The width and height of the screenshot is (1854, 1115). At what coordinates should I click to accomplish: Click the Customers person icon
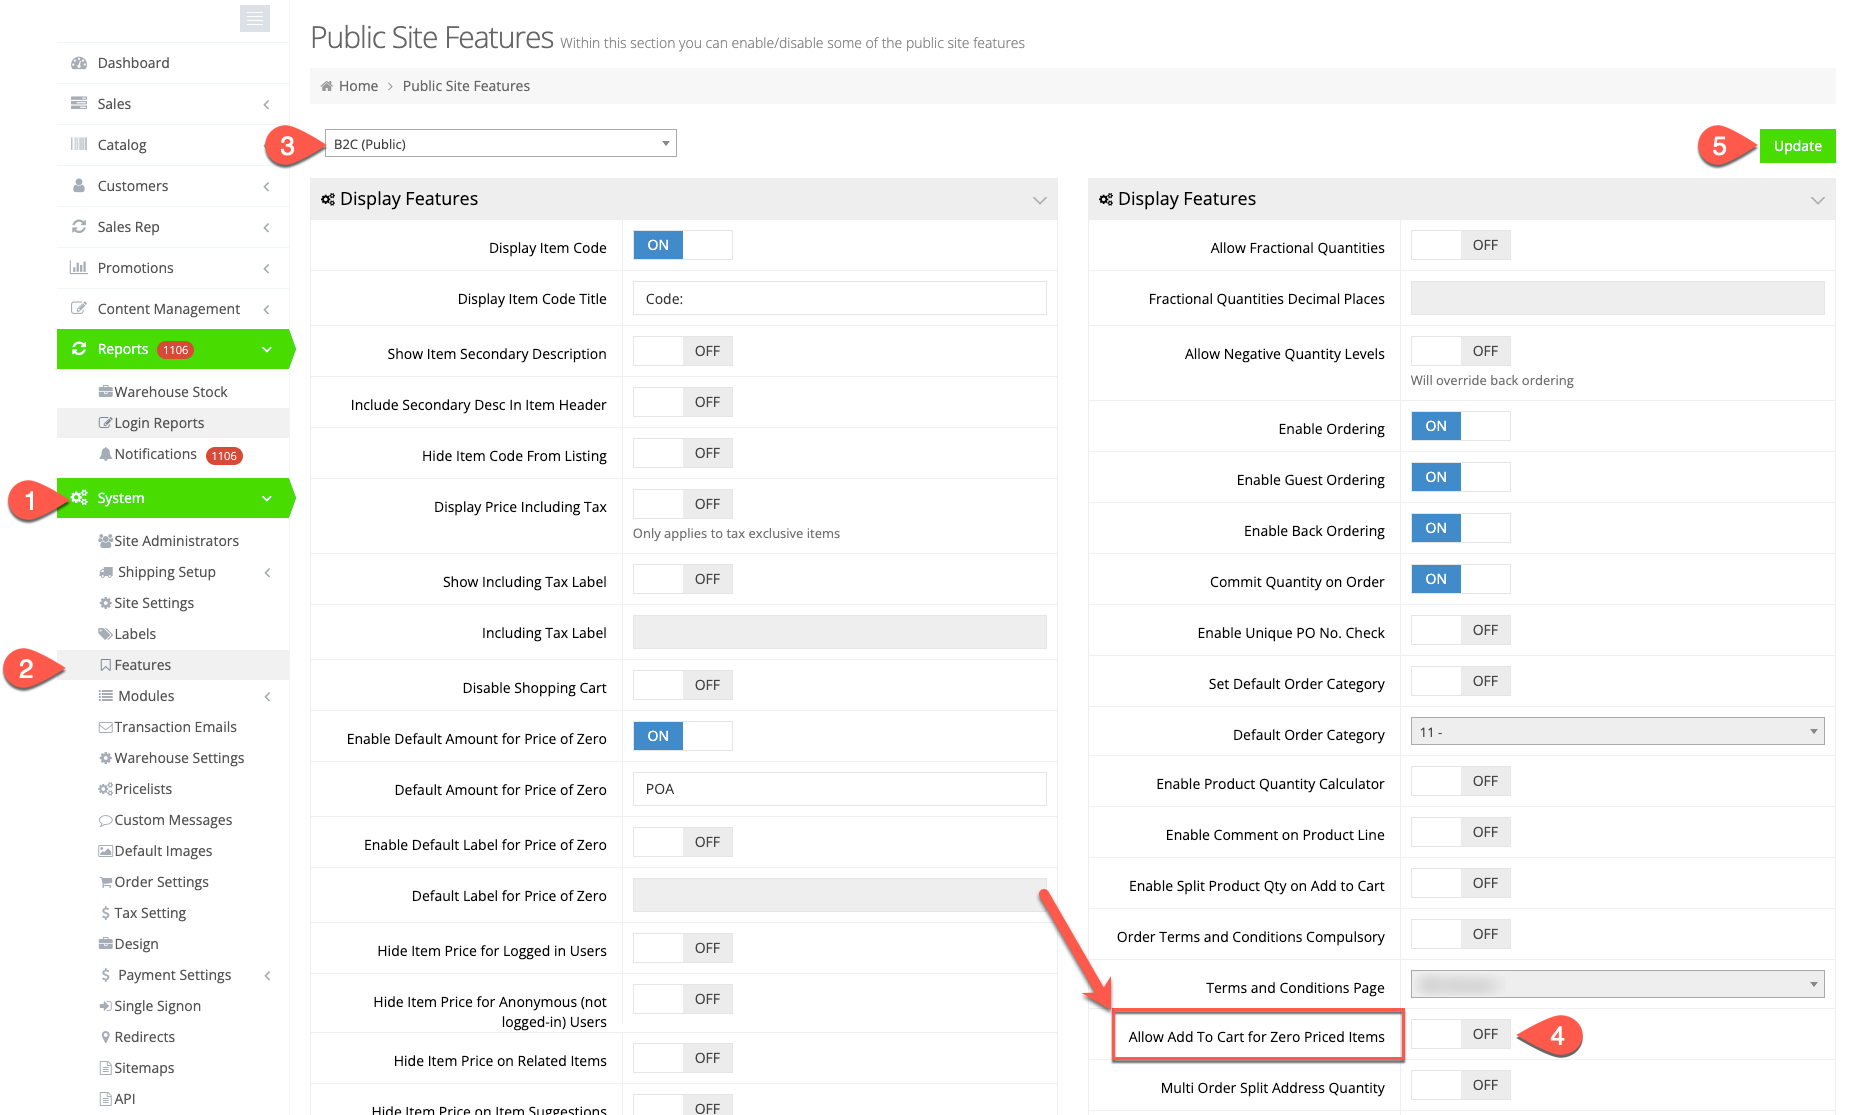[79, 186]
